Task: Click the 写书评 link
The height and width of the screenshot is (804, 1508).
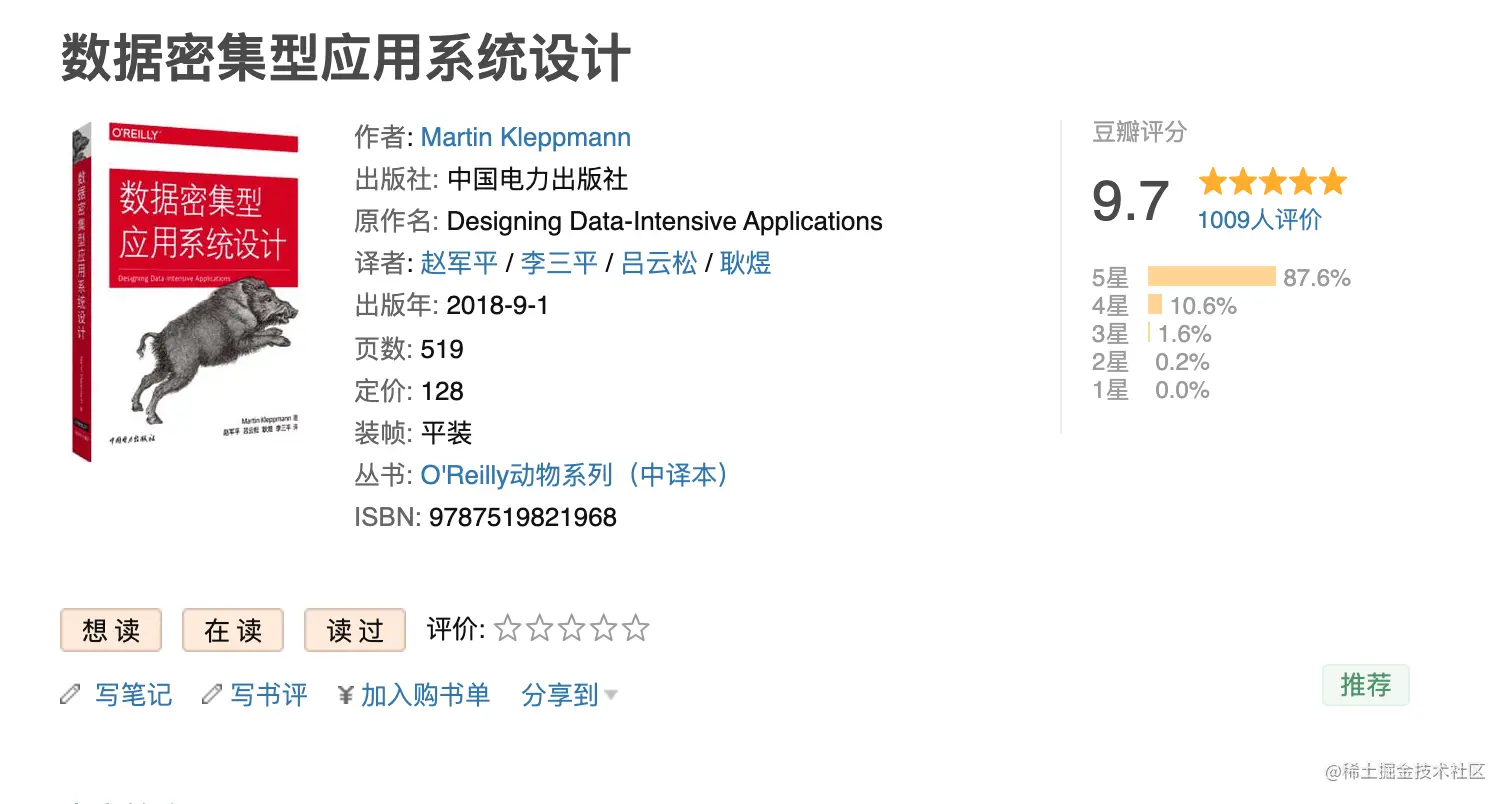Action: tap(269, 695)
